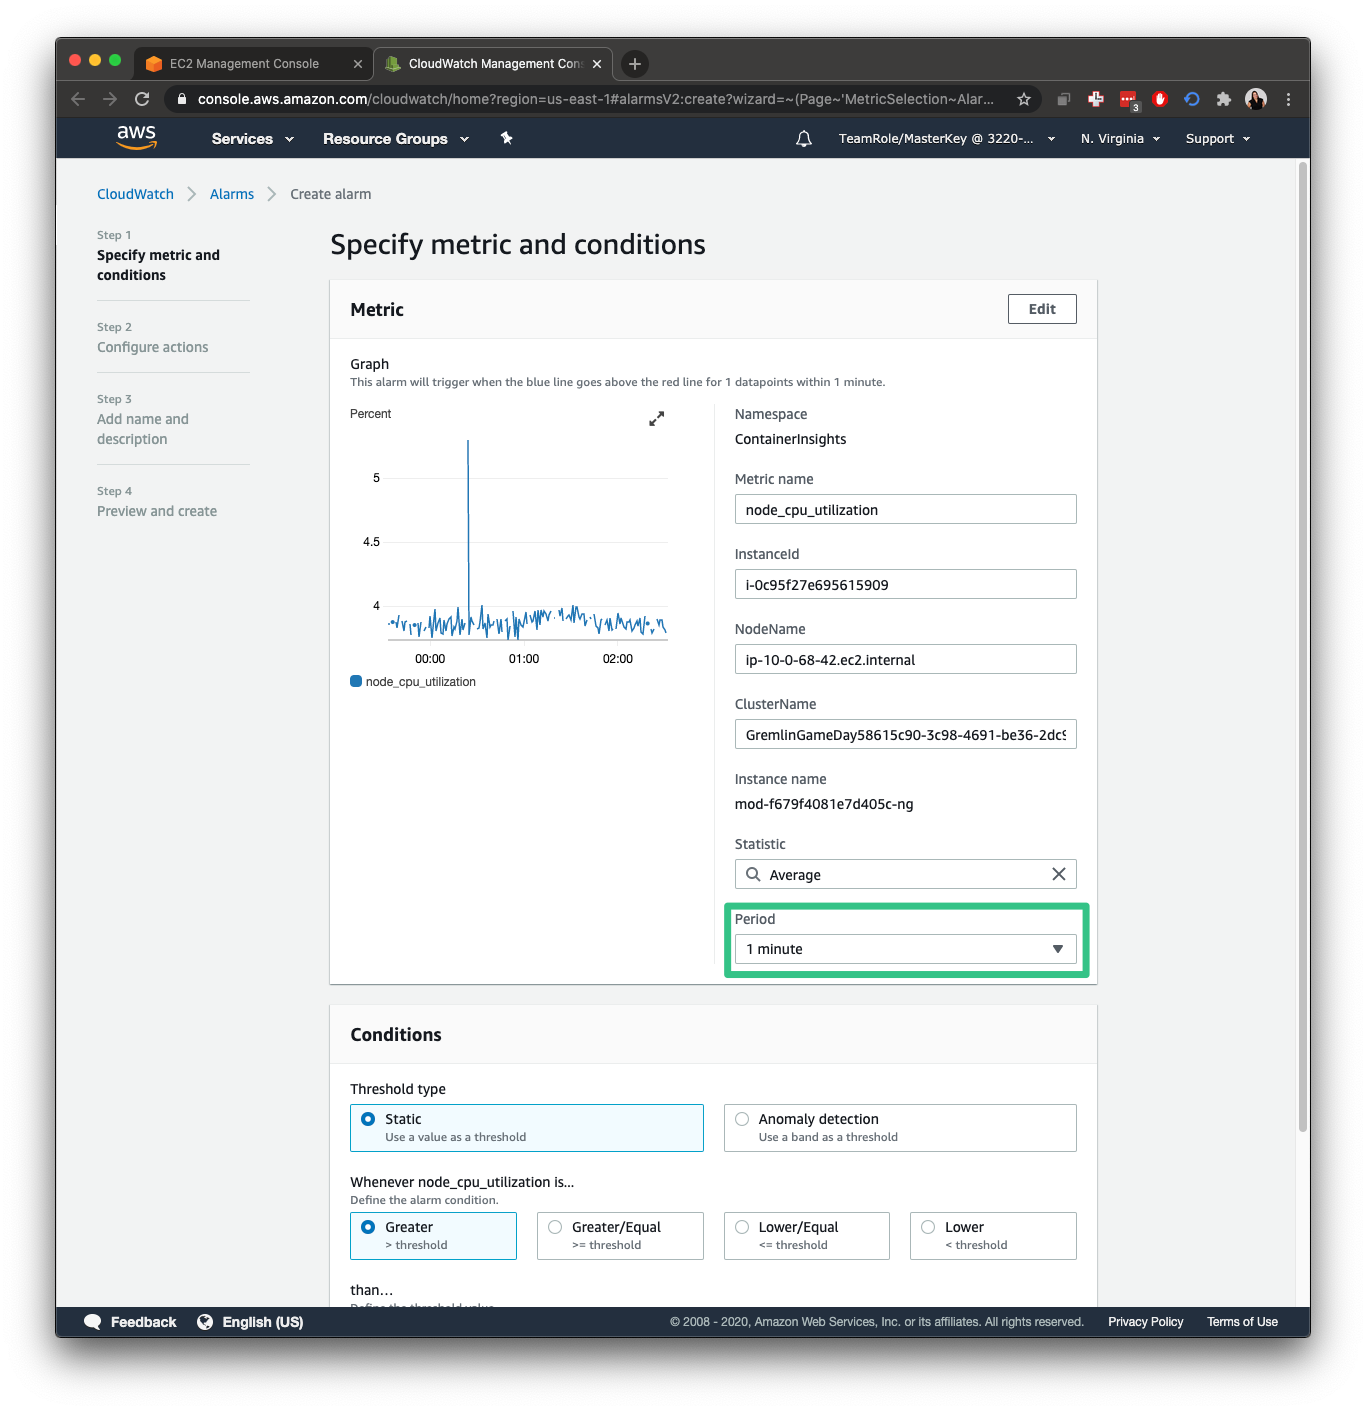This screenshot has width=1366, height=1411.
Task: Open the N. Virginia region selector
Action: click(1120, 139)
